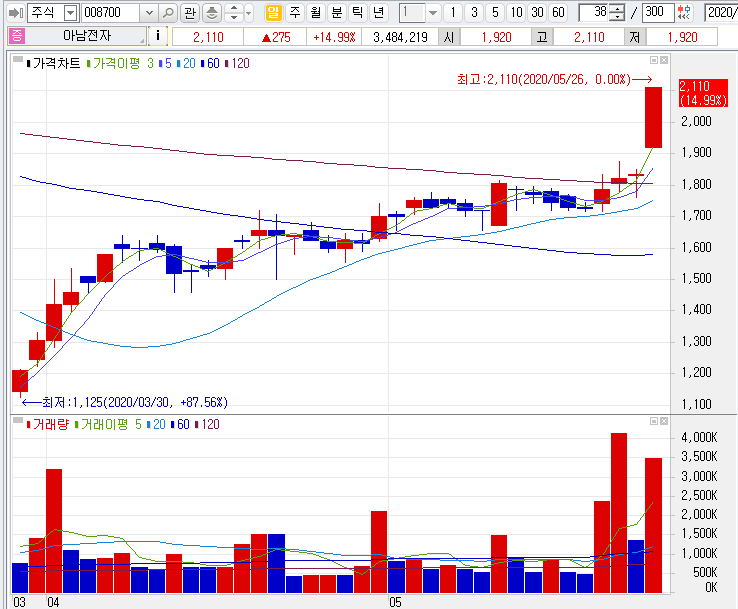Click the arrow-to-bar icon at toolbar start
Image resolution: width=738 pixels, height=609 pixels.
pyautogui.click(x=16, y=13)
